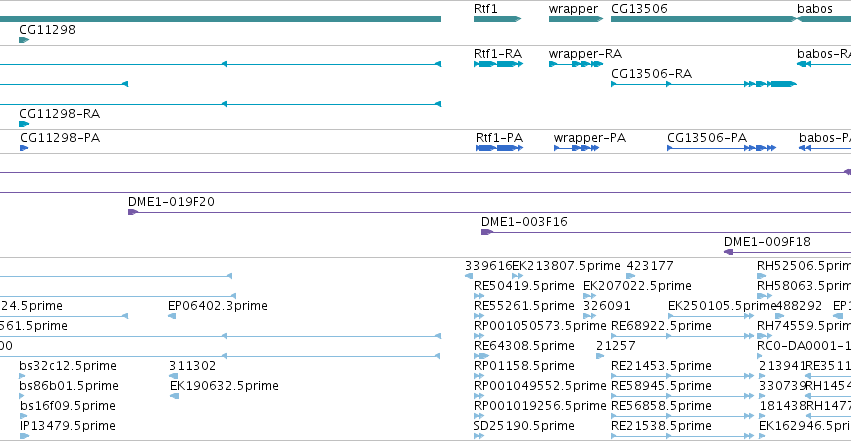Click the 311302 feature label

point(192,366)
